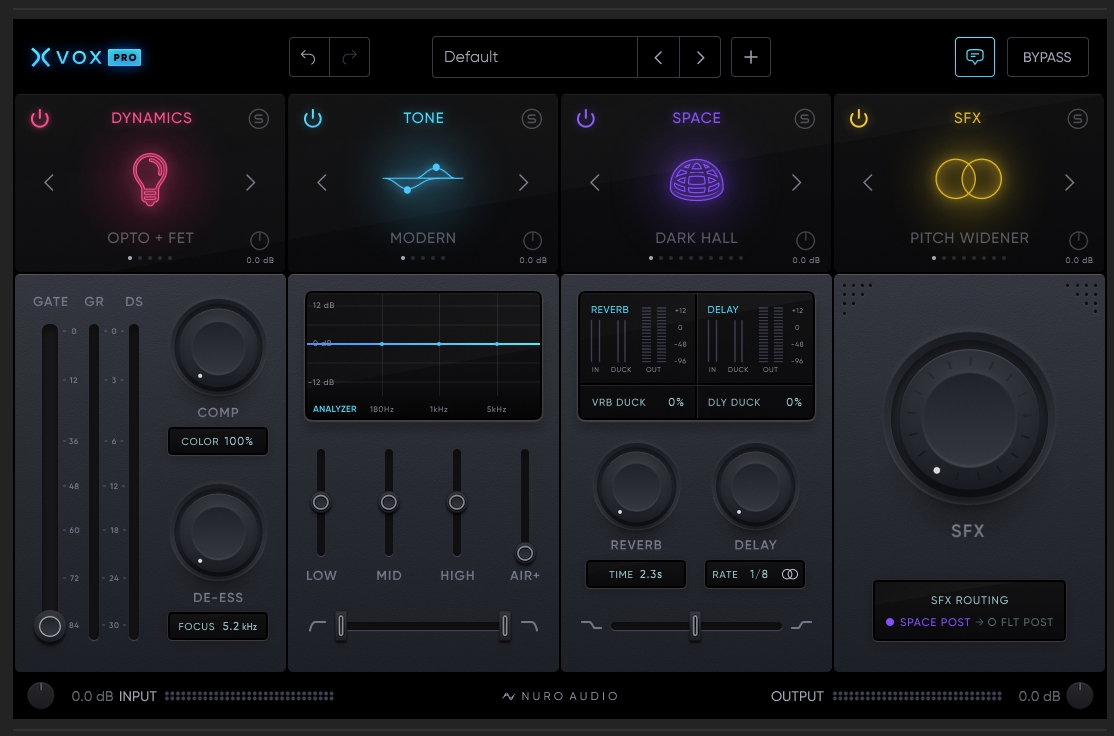Toggle the Tone module power button
The width and height of the screenshot is (1114, 736).
[x=313, y=118]
